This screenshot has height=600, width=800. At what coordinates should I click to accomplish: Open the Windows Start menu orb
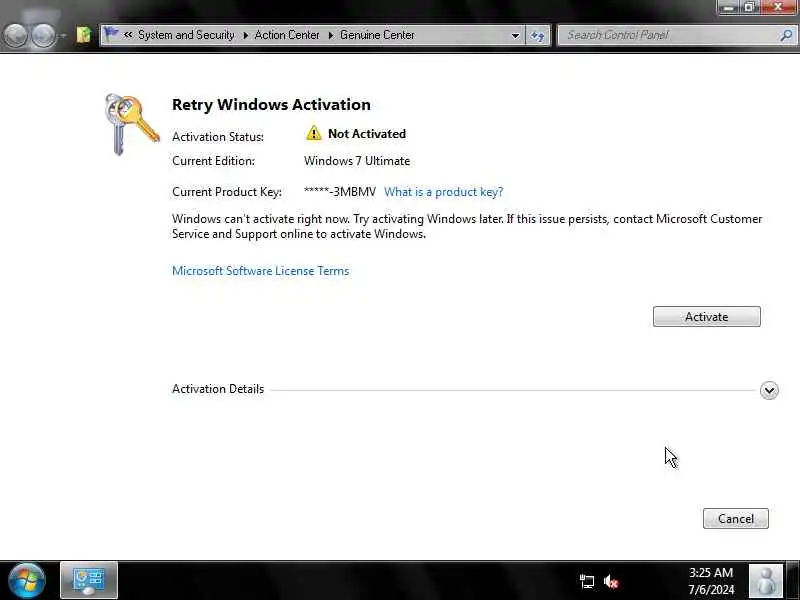(x=27, y=581)
